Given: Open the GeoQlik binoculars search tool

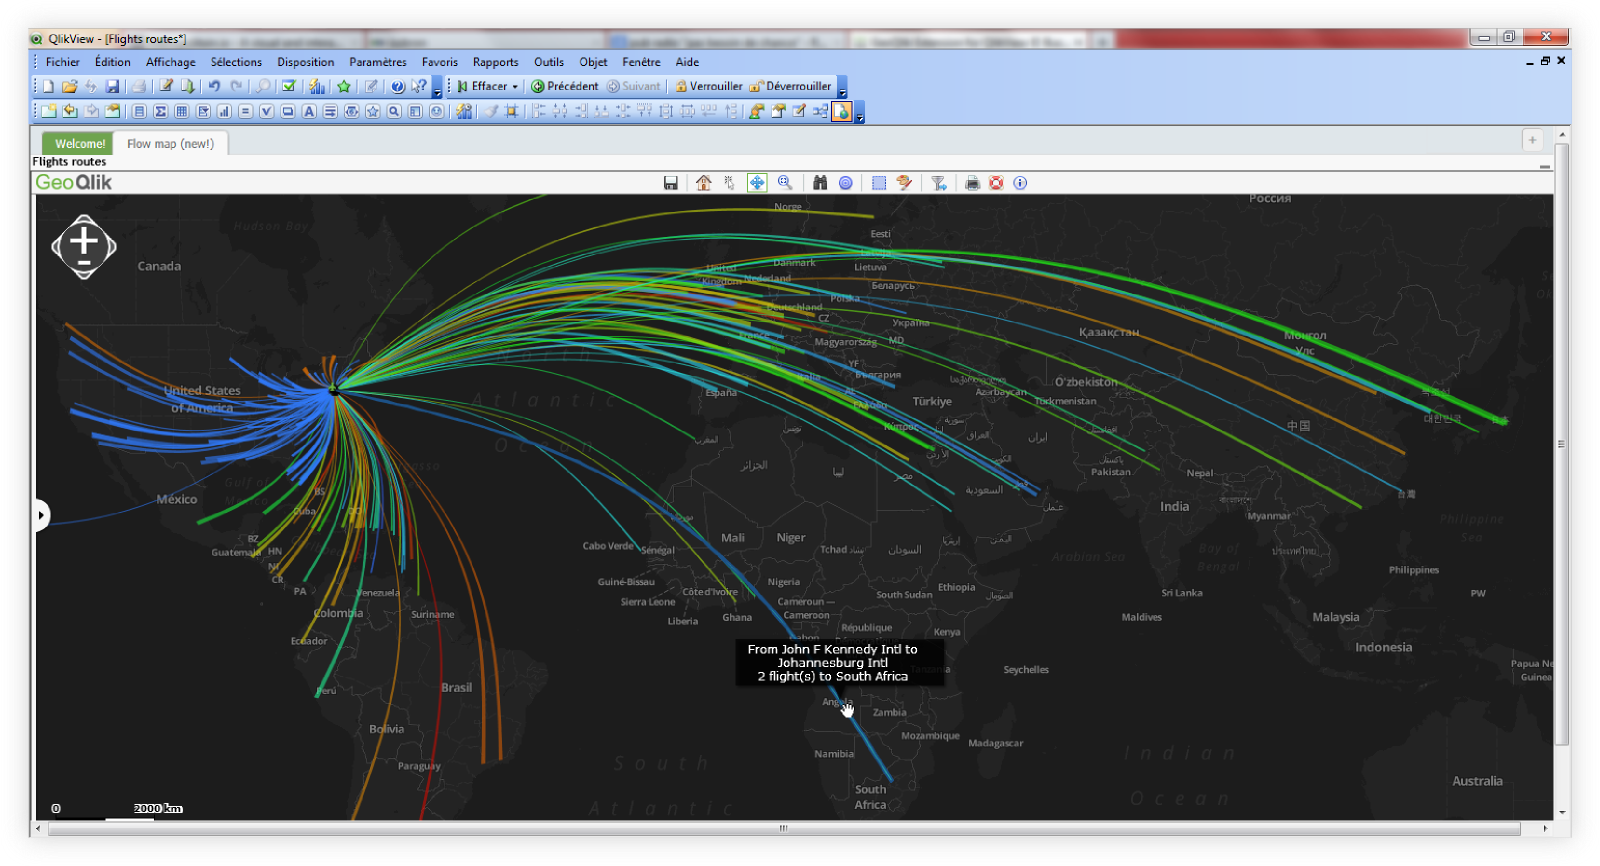Looking at the screenshot, I should tap(820, 183).
